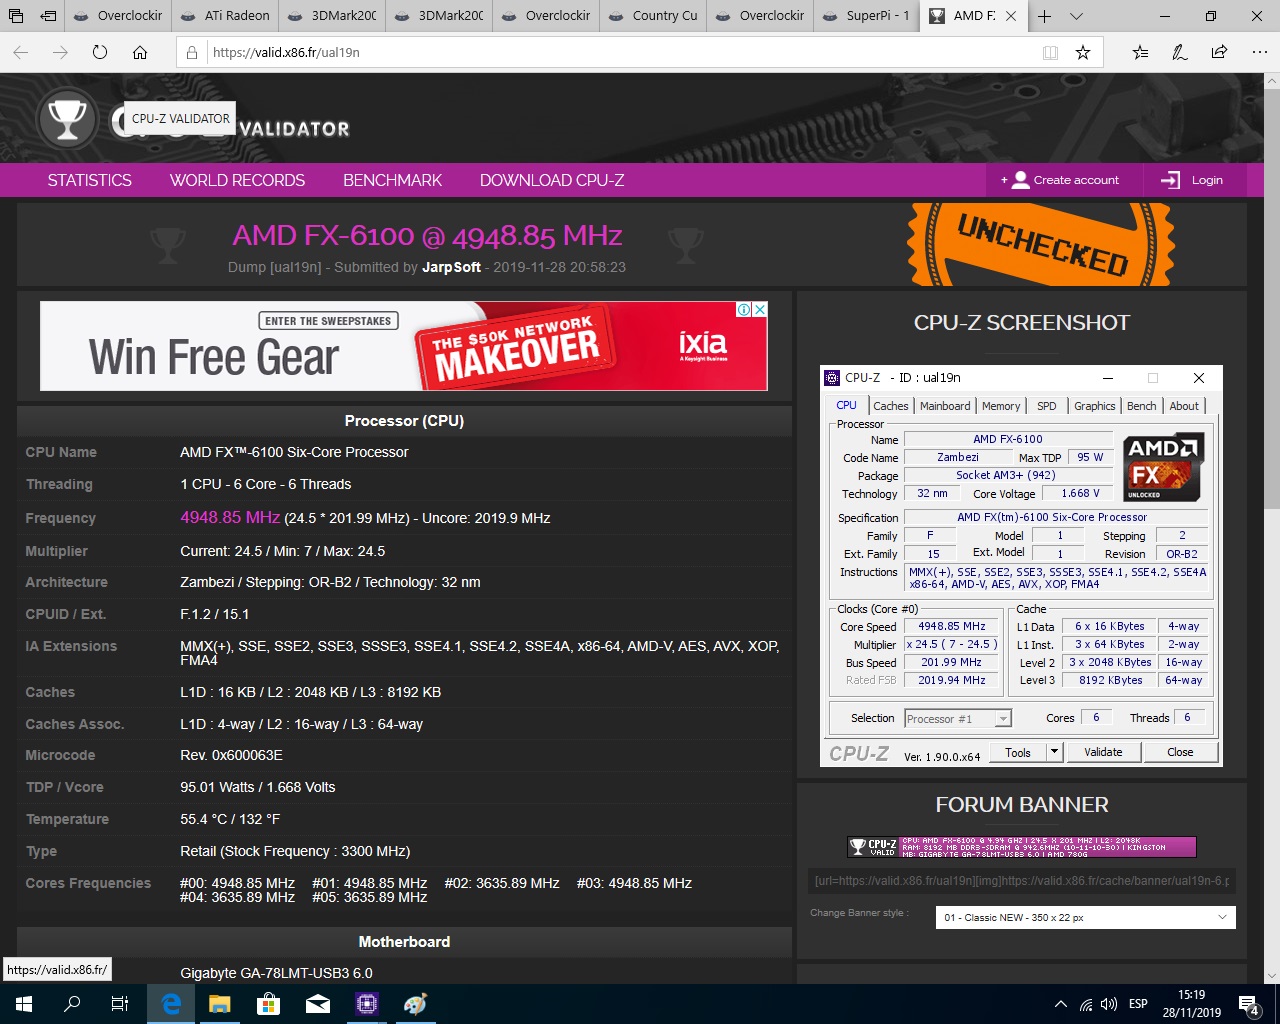Open Windows search from taskbar
Viewport: 1280px width, 1024px height.
point(72,1004)
